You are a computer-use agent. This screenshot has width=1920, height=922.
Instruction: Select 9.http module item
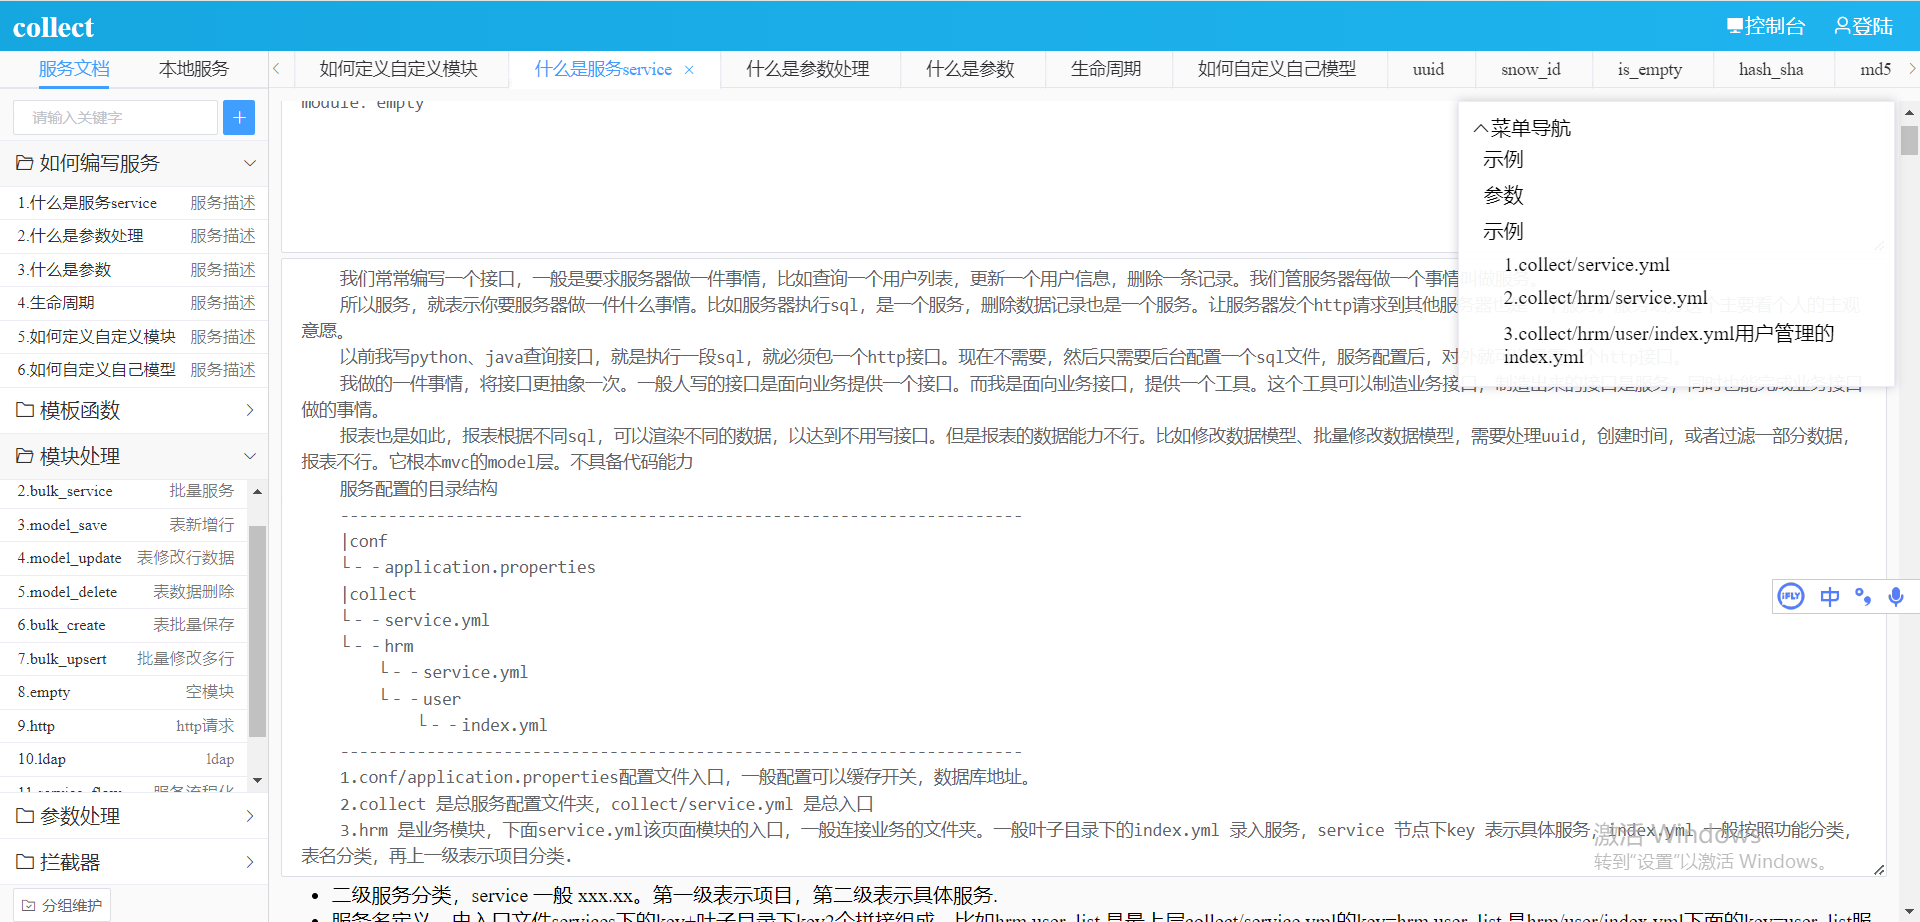coord(124,726)
